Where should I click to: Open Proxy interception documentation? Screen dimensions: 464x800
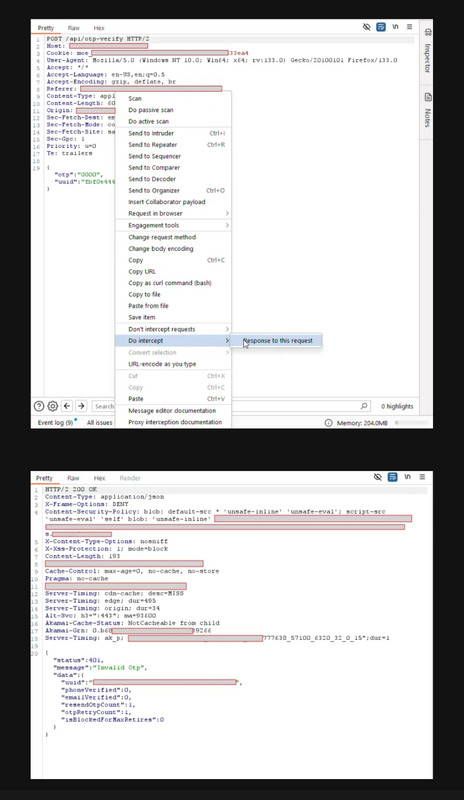pos(173,422)
